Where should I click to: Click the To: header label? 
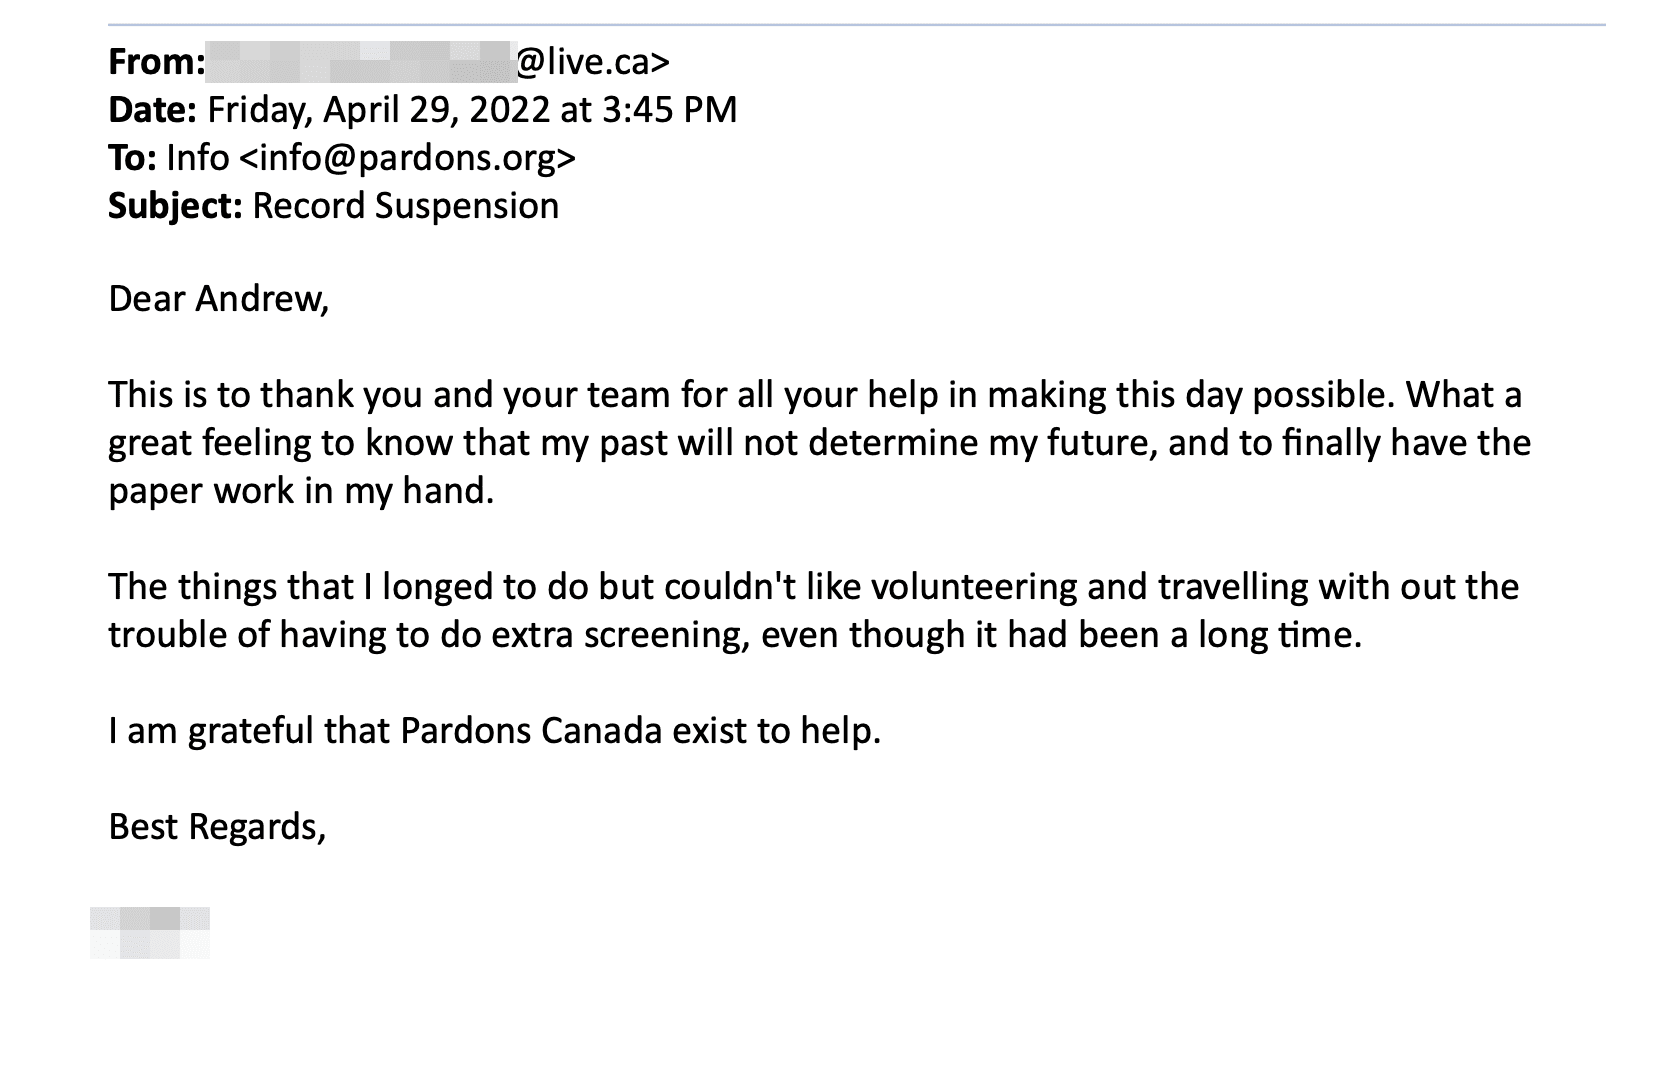coord(132,158)
